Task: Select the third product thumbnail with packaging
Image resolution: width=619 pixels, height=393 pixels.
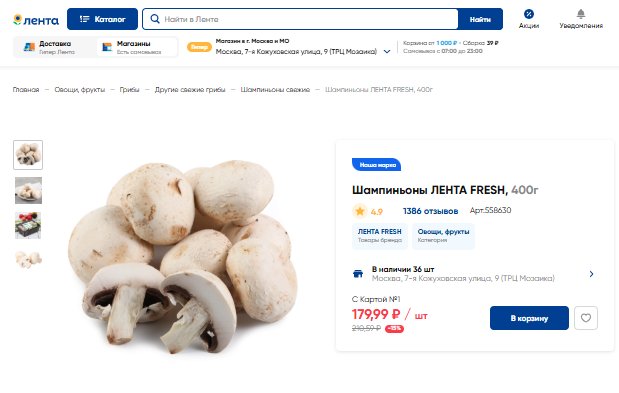Action: click(x=28, y=225)
